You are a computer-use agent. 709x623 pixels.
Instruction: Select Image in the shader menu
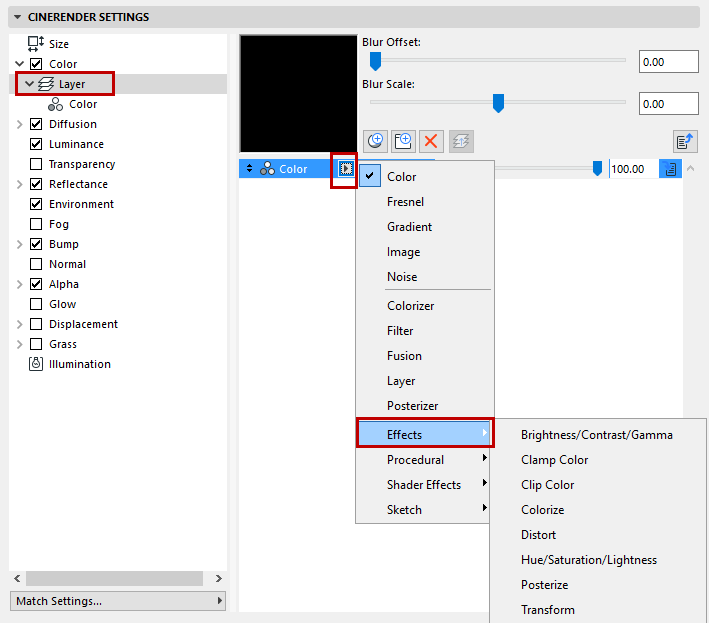pyautogui.click(x=425, y=252)
